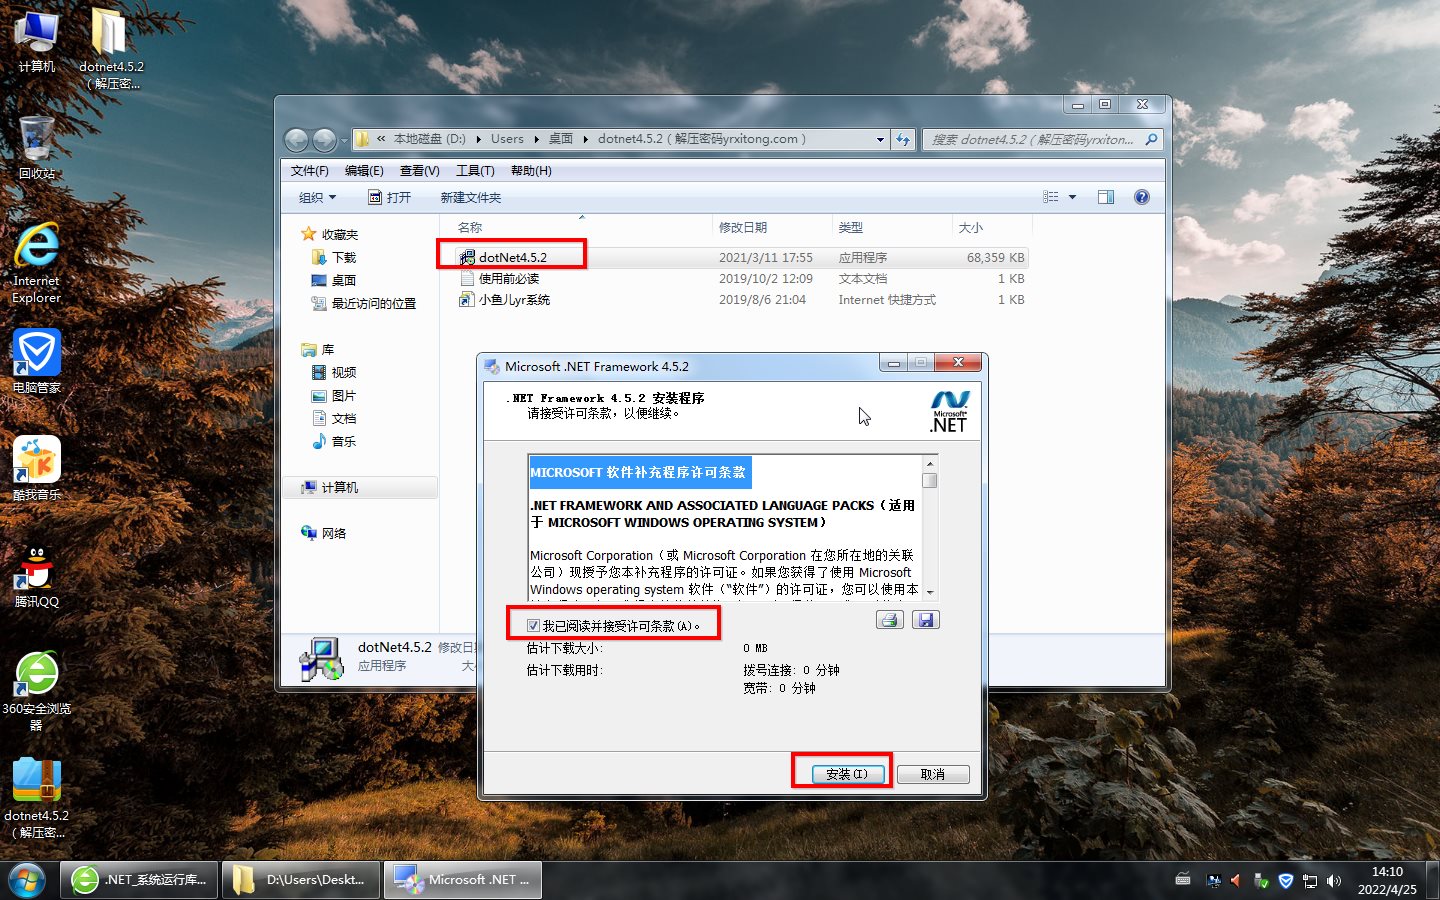
Task: Click 新建文件夹 button in Explorer
Action: pos(471,197)
